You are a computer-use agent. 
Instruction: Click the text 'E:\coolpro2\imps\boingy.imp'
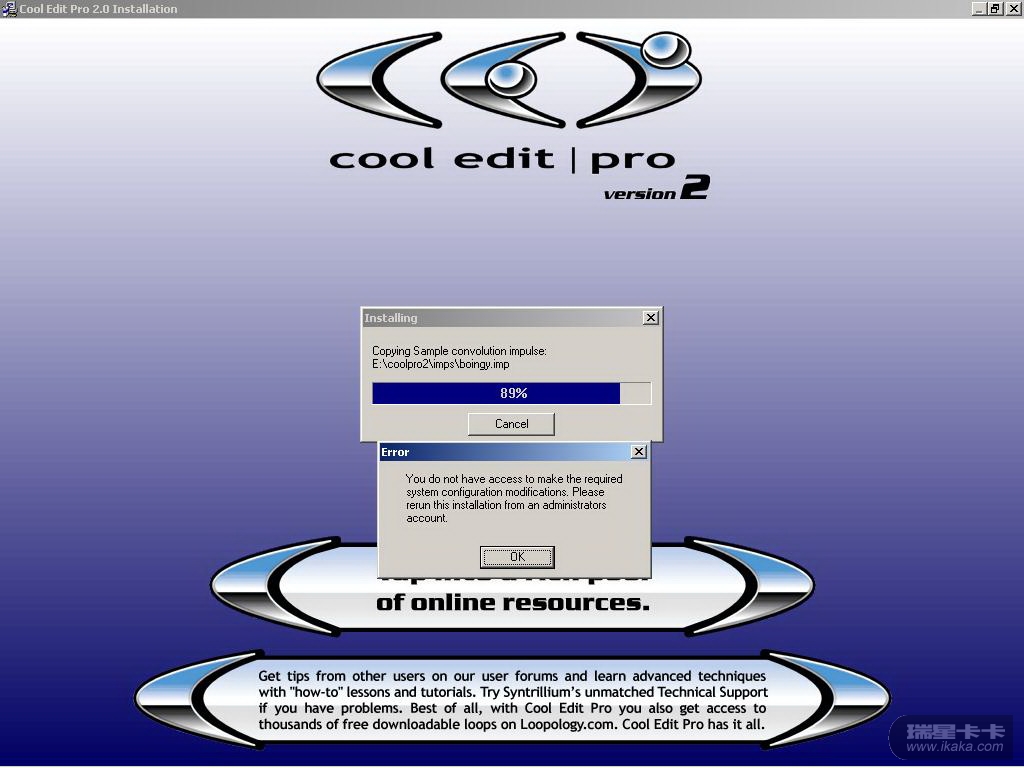[441, 364]
